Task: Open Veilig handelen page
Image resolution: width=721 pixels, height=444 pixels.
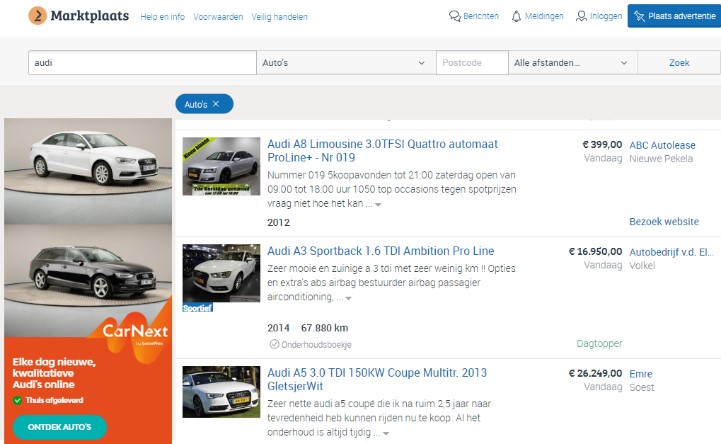Action: click(279, 17)
